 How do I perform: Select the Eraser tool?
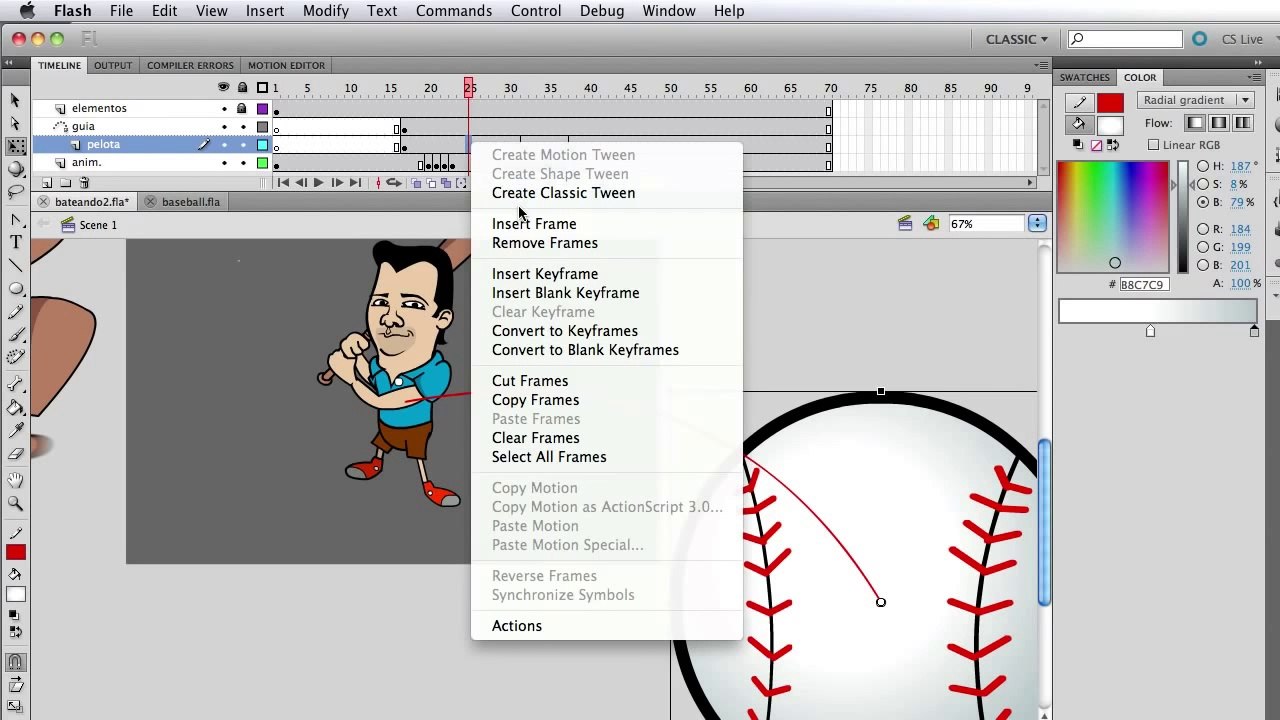(15, 454)
